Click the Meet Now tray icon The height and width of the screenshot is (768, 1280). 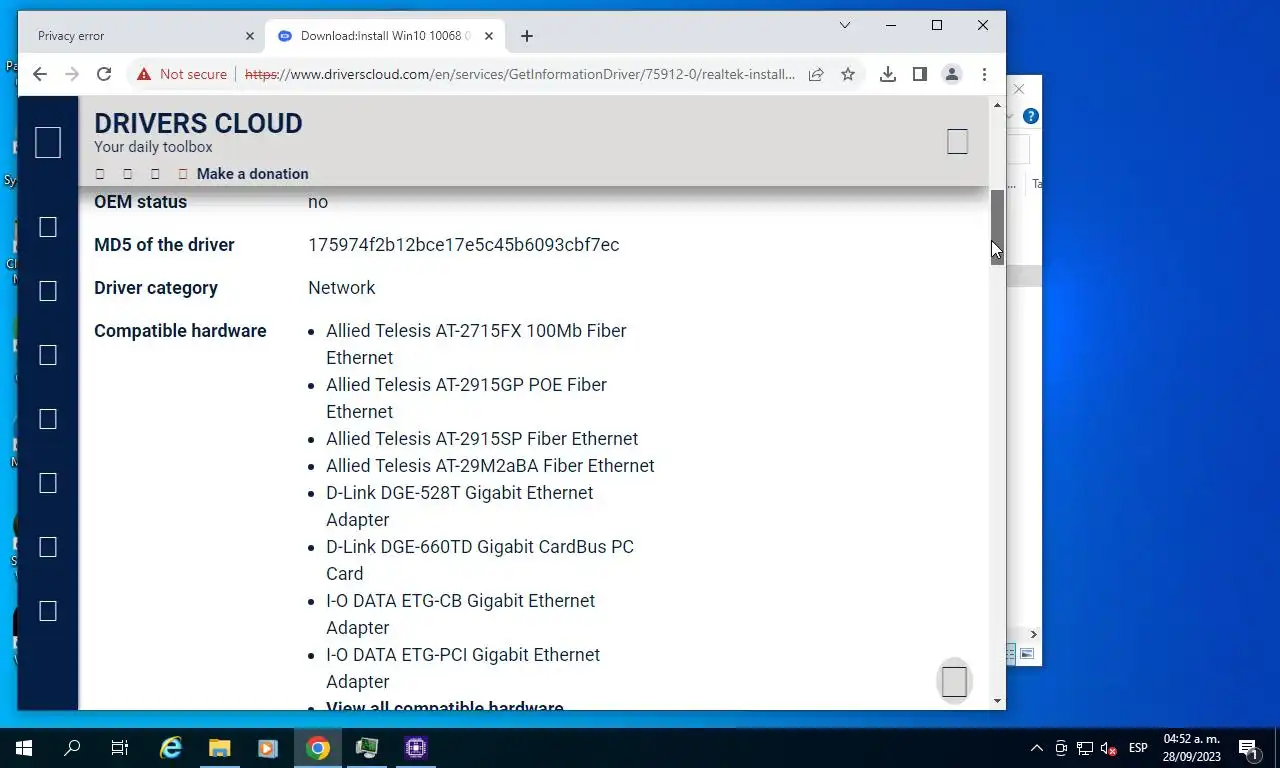click(1061, 748)
